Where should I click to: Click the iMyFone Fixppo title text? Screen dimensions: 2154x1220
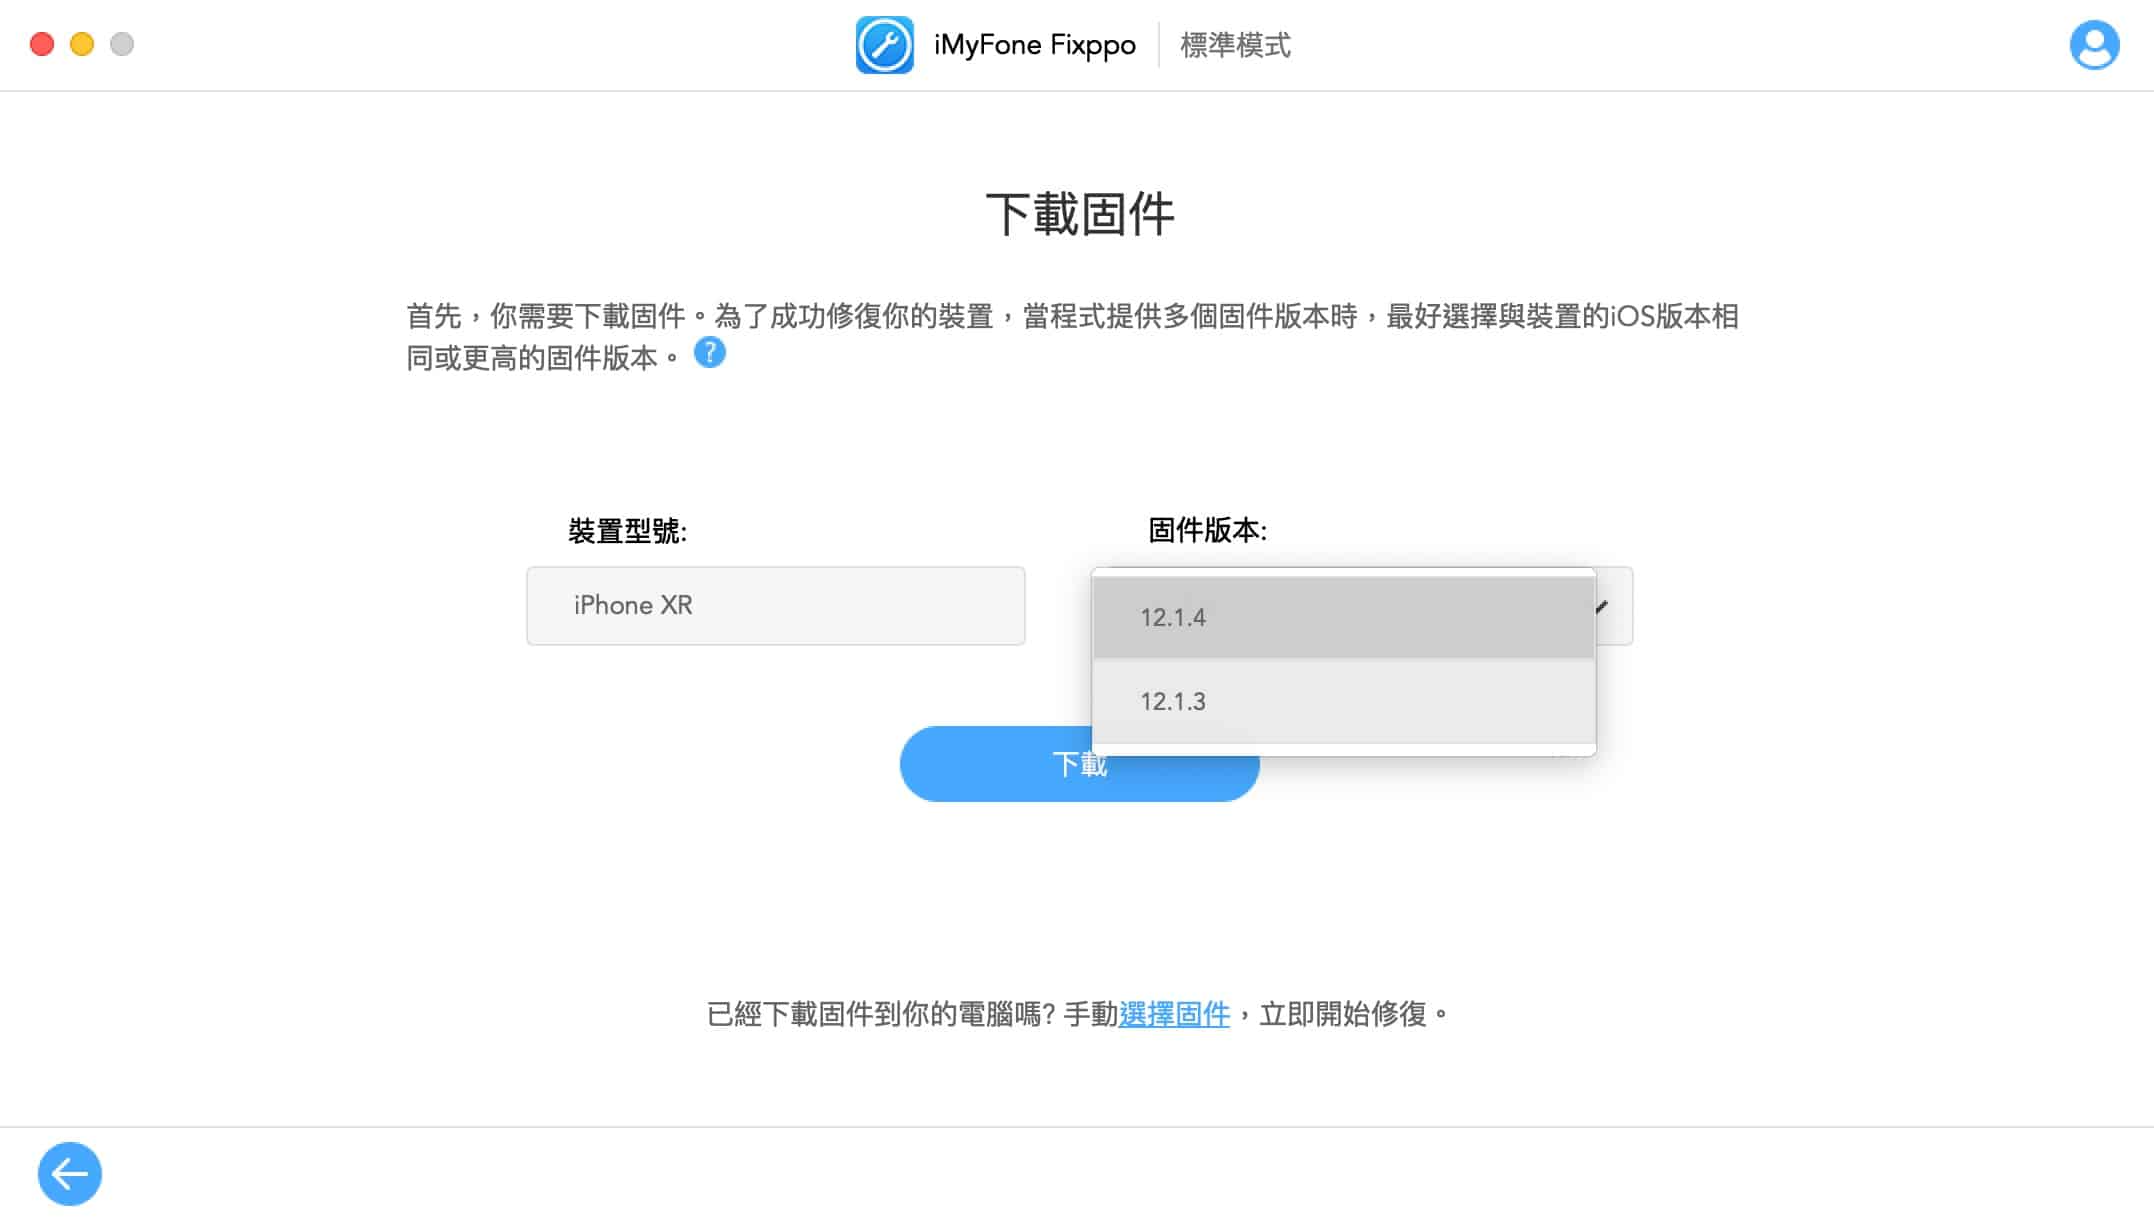tap(1035, 45)
